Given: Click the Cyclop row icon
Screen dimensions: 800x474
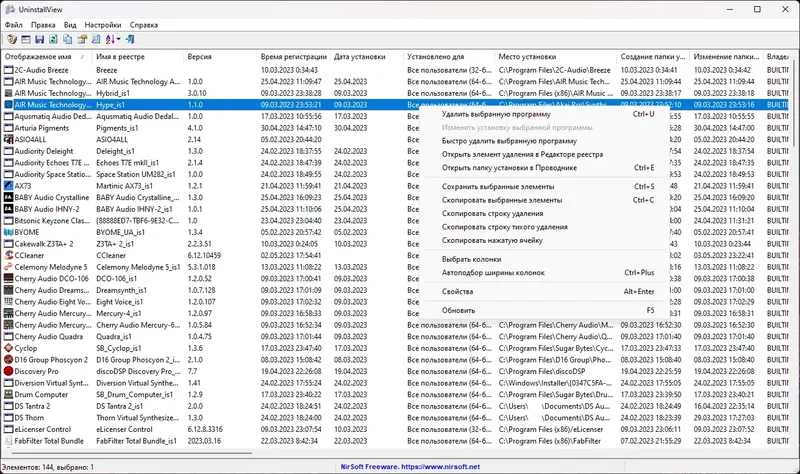Looking at the screenshot, I should [8, 348].
